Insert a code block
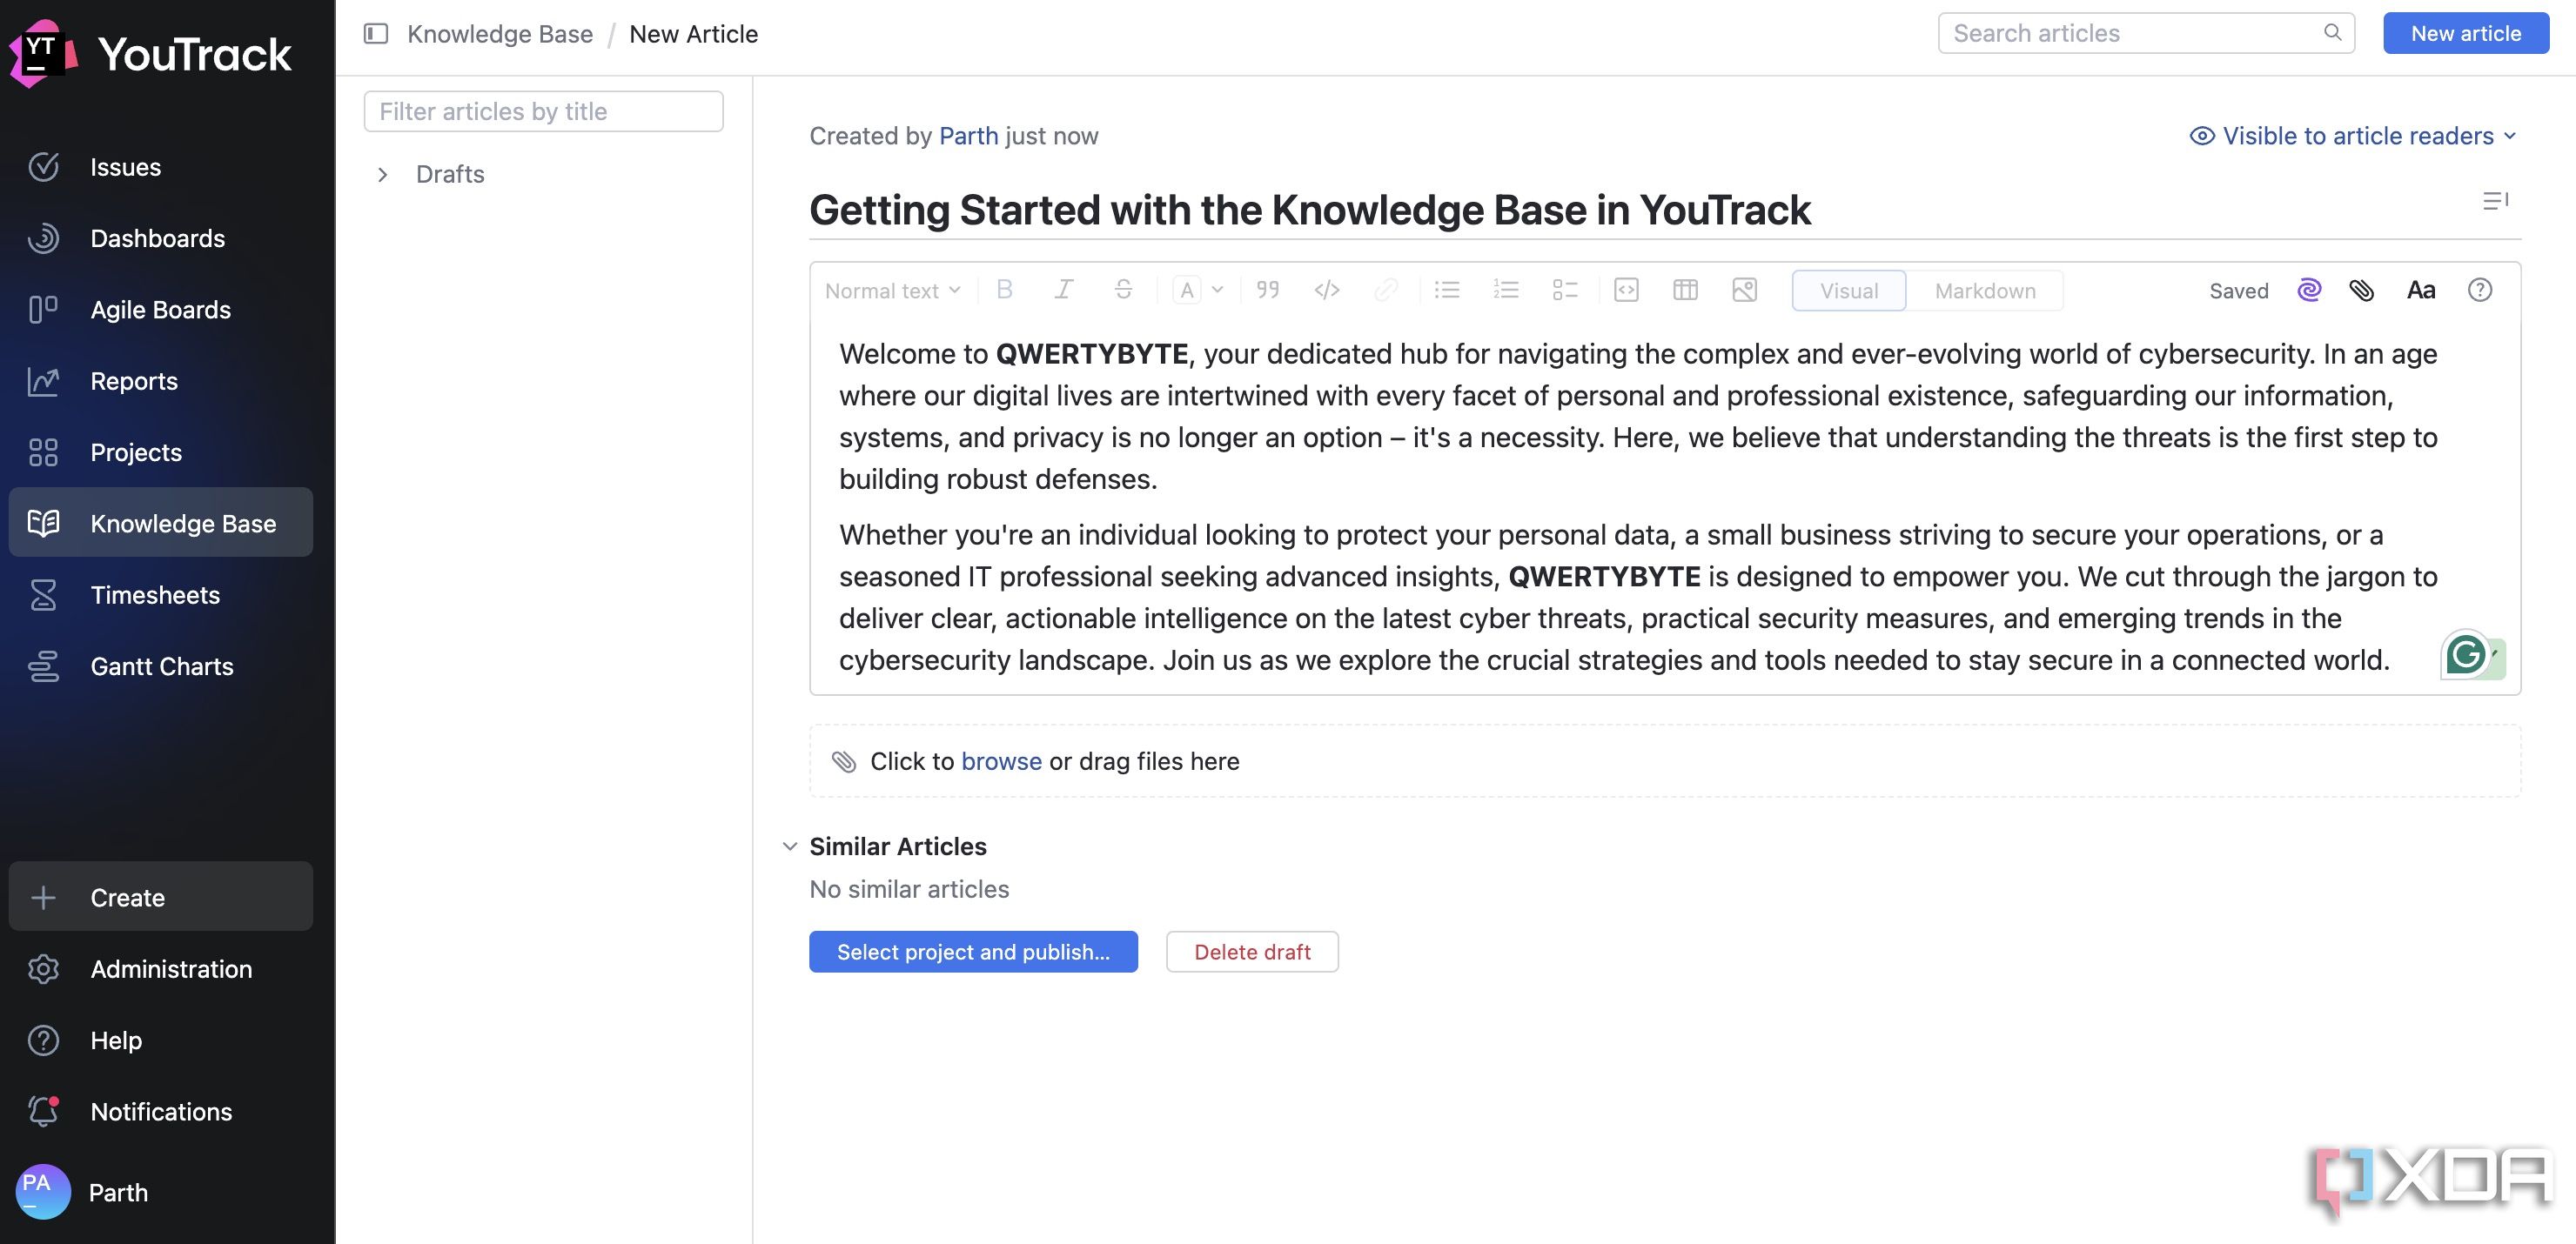 coord(1627,290)
